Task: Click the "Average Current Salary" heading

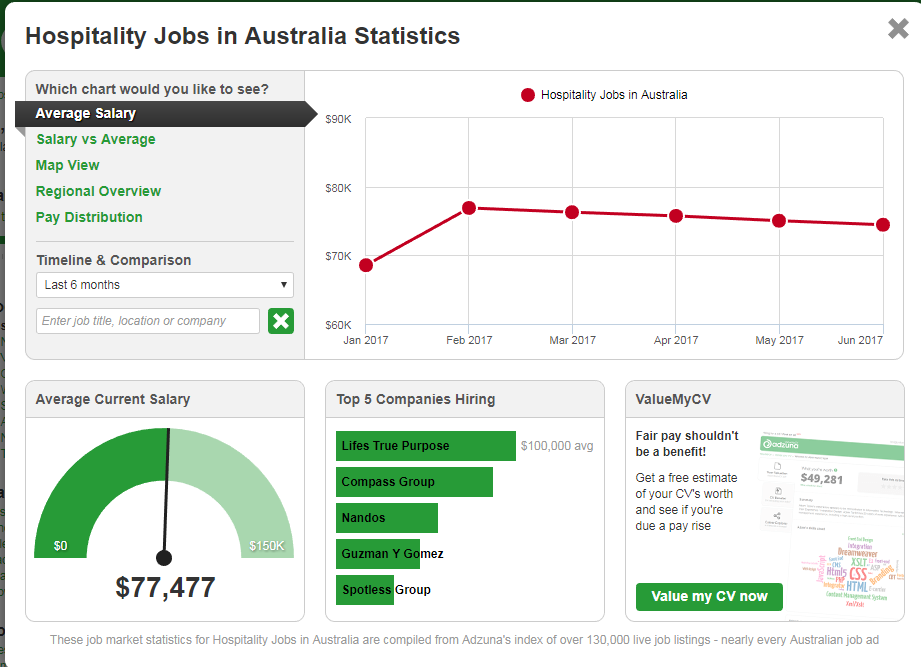Action: point(113,399)
